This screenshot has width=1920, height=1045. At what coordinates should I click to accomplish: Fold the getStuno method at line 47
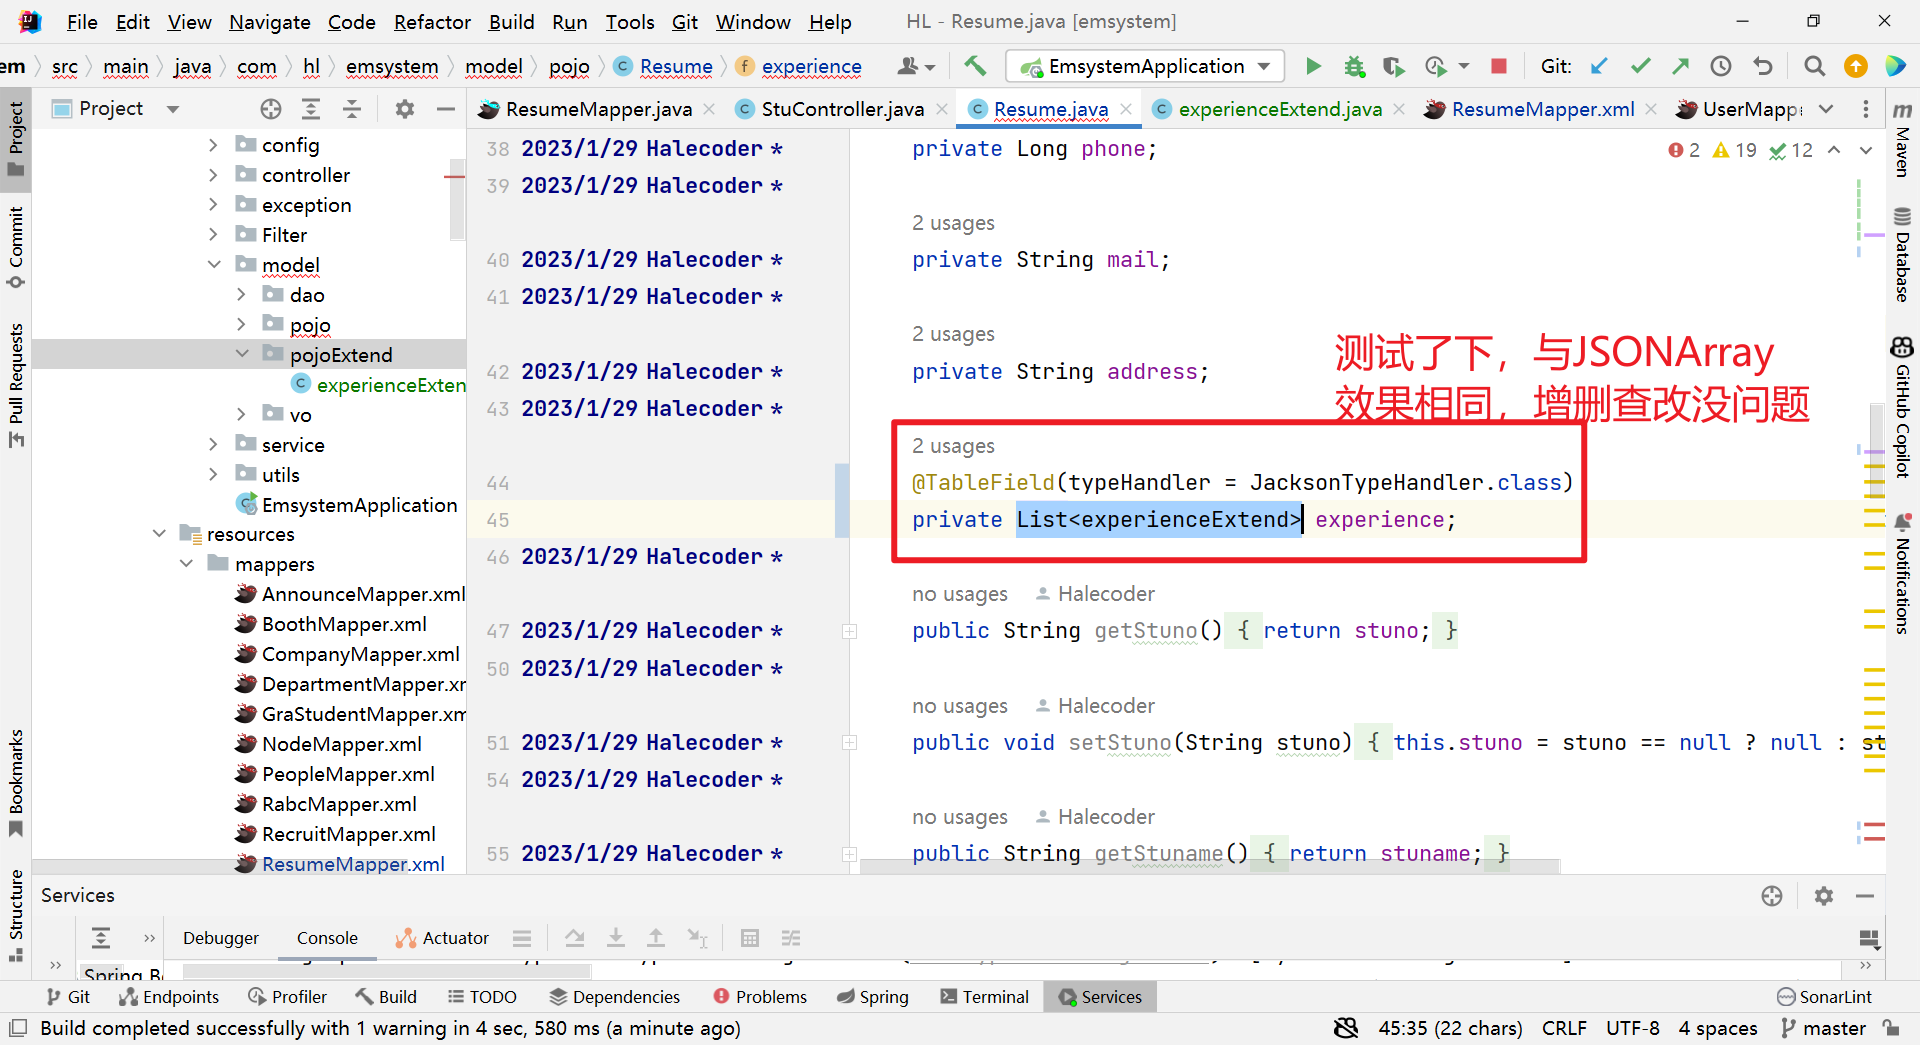click(x=849, y=631)
